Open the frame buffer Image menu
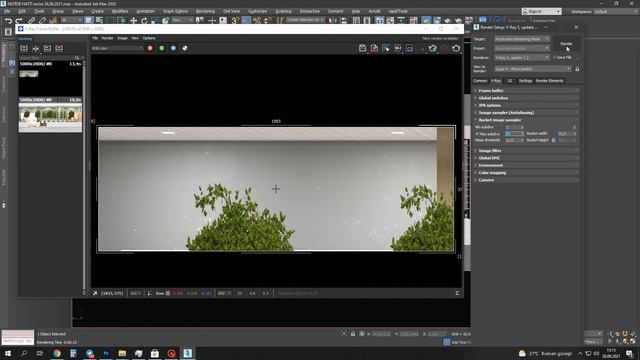Screen dimensions: 640x360 122,38
